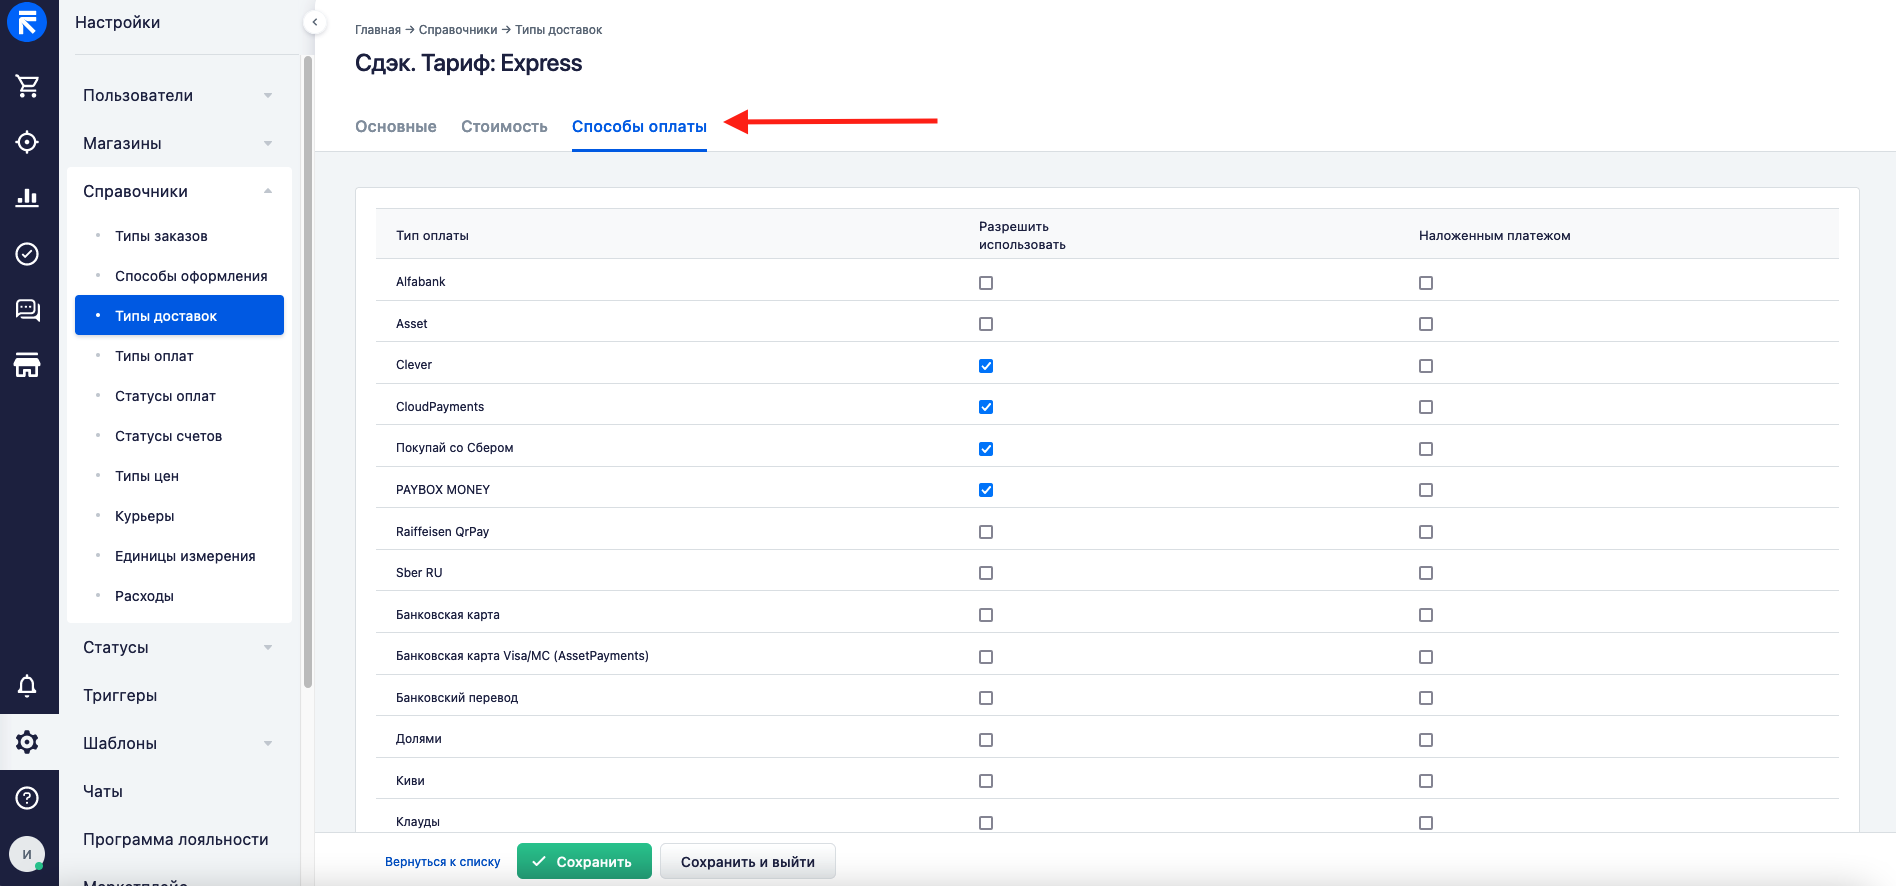Expand the Магазины menu section
Screen dimensions: 1896x886
point(179,143)
